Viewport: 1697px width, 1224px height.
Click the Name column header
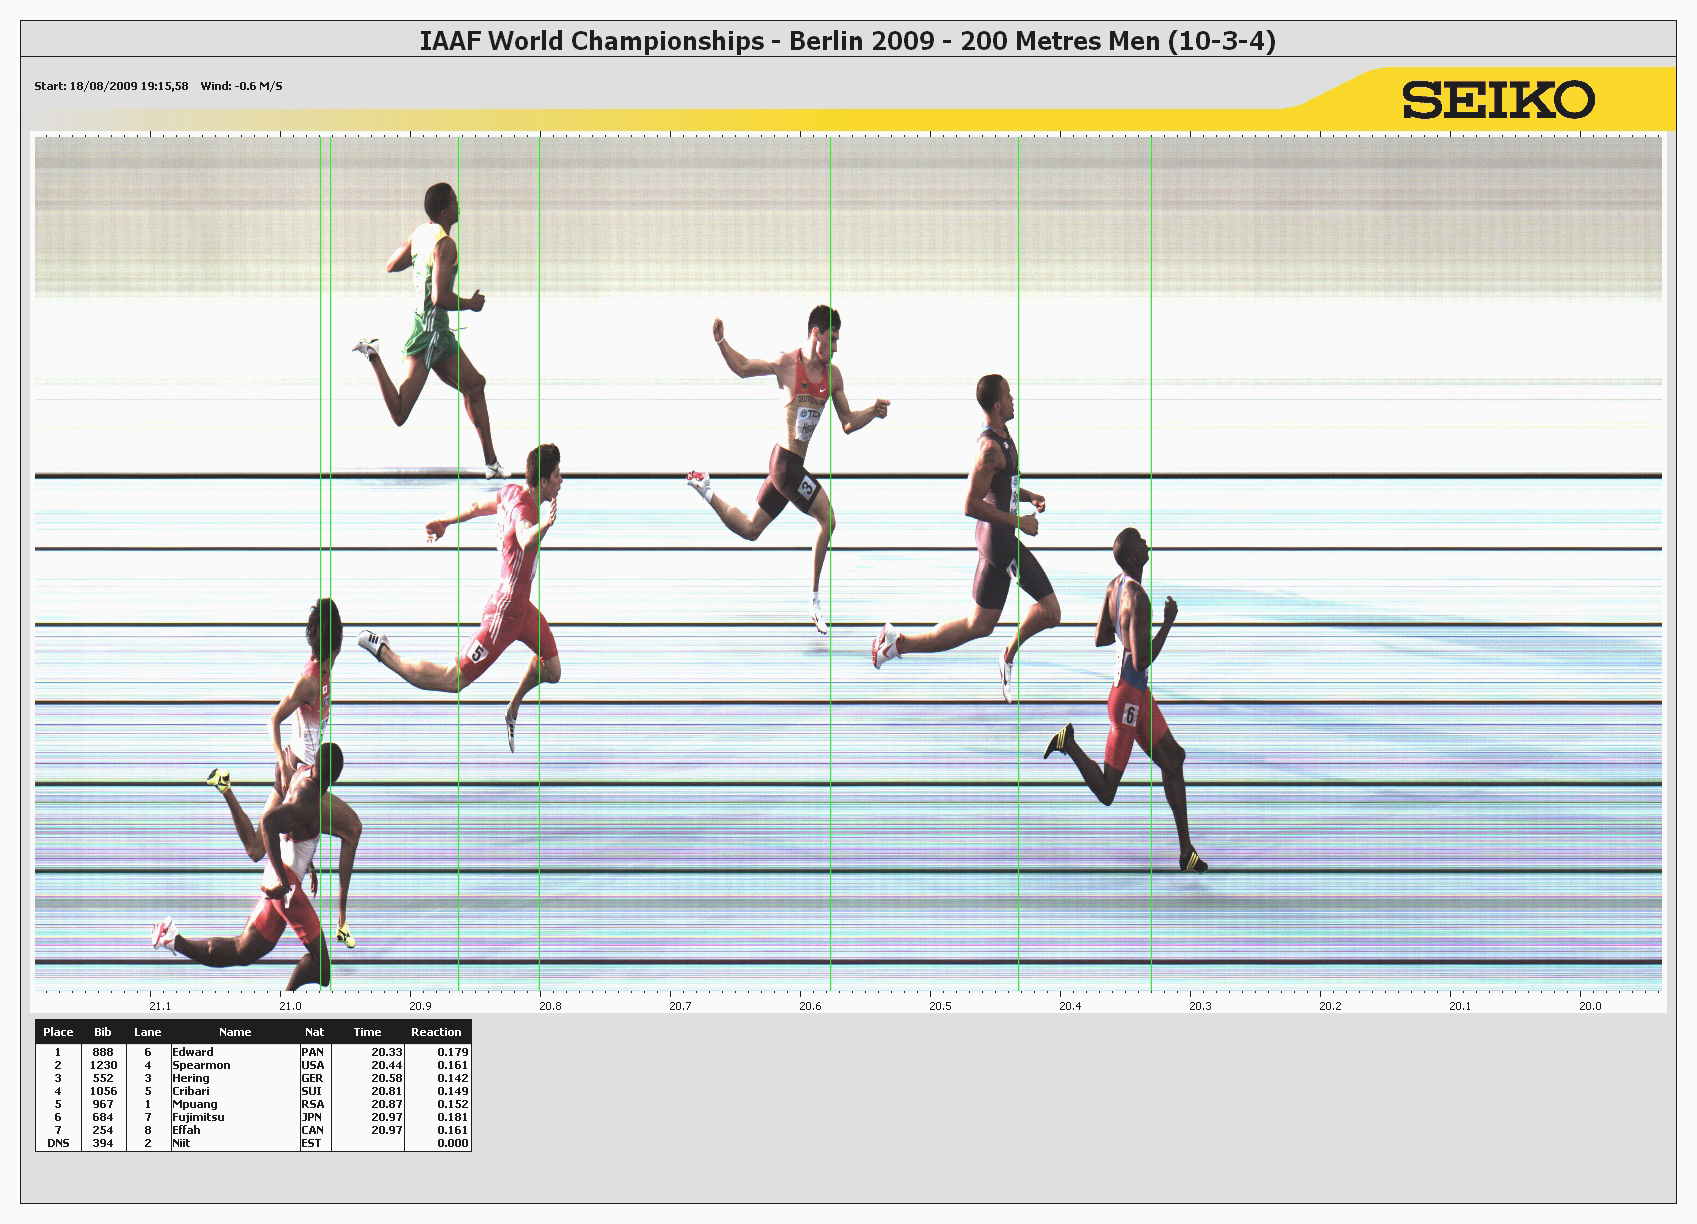(x=235, y=1032)
